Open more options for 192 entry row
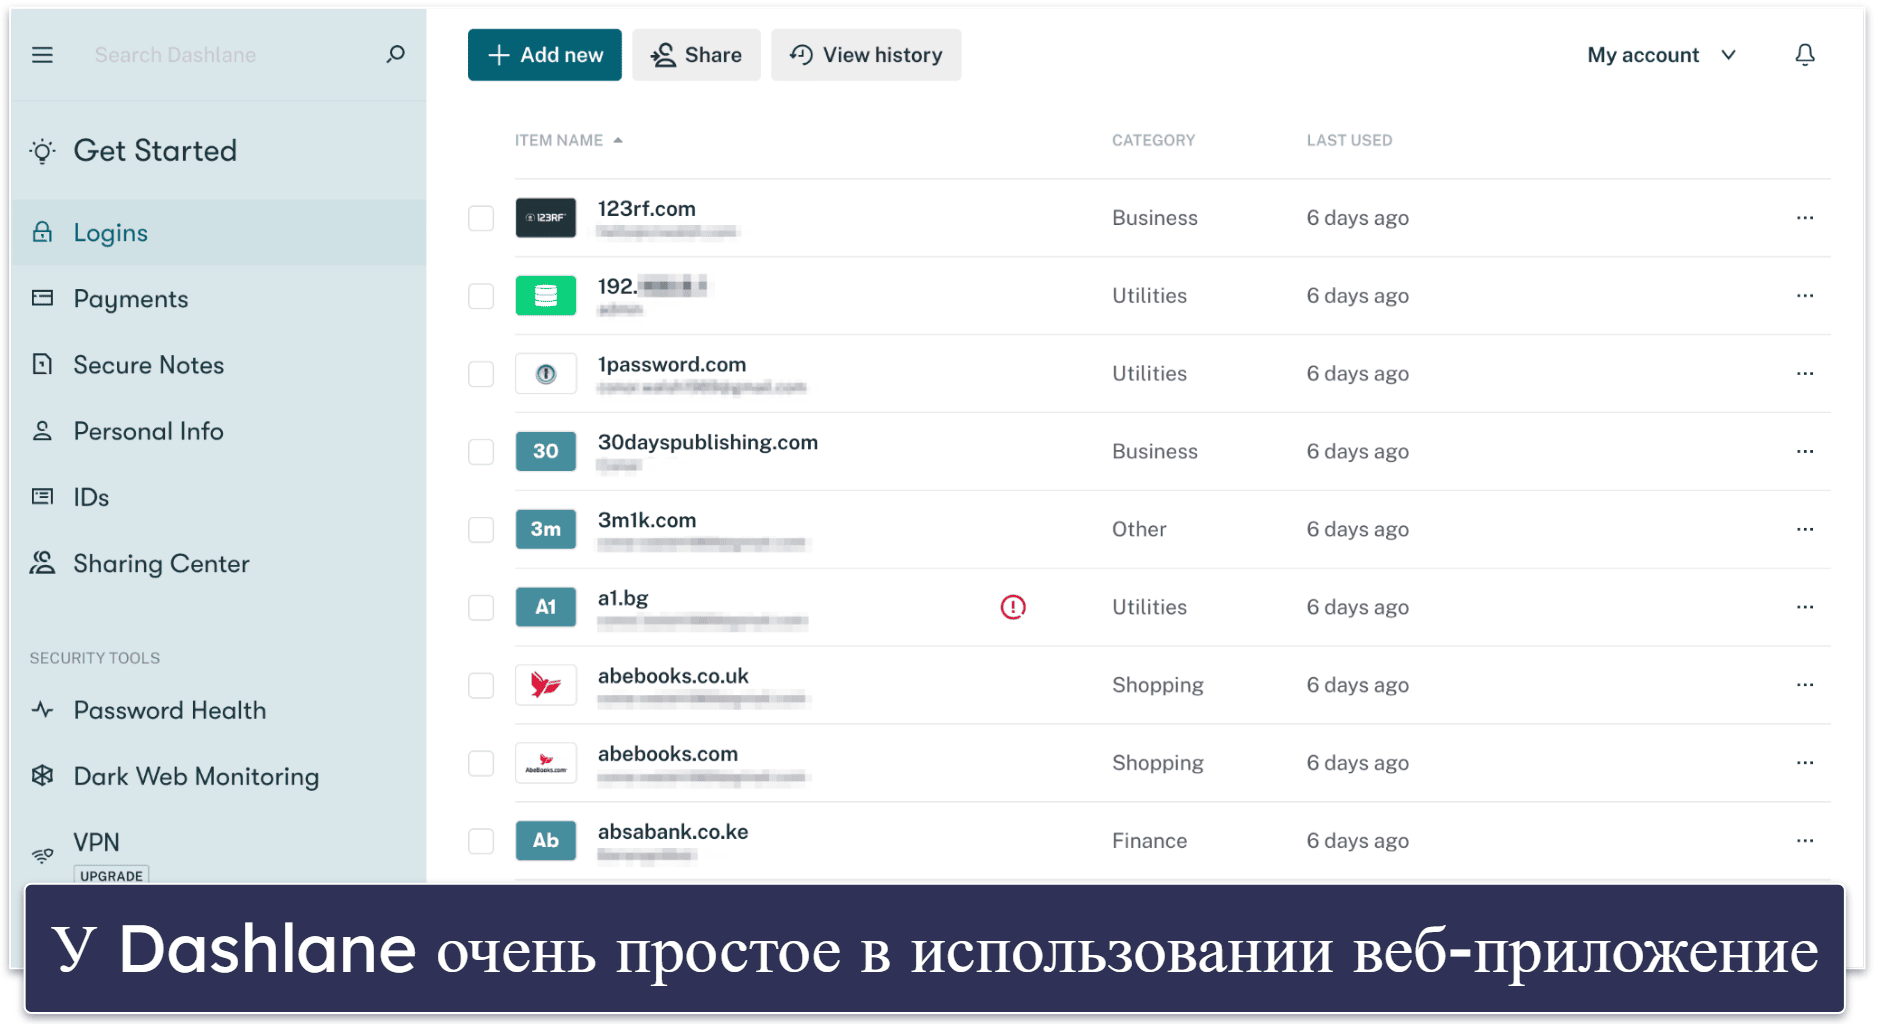Viewport: 1878px width, 1024px height. 1805,296
